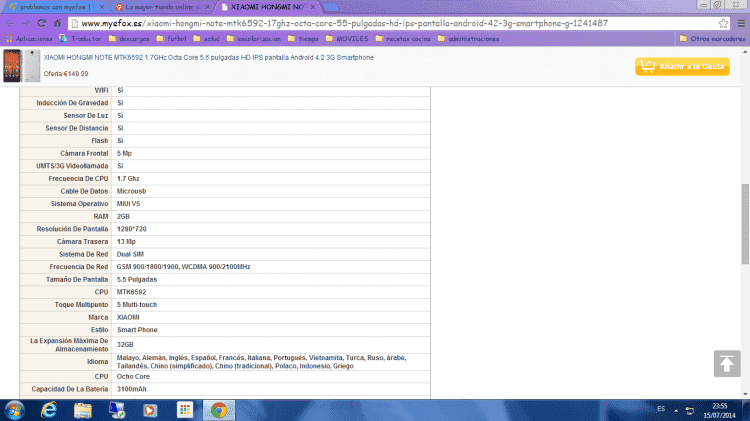Close the XIAOMI HONGMI NOTE tab
Viewport: 750px width, 421px height.
313,7
